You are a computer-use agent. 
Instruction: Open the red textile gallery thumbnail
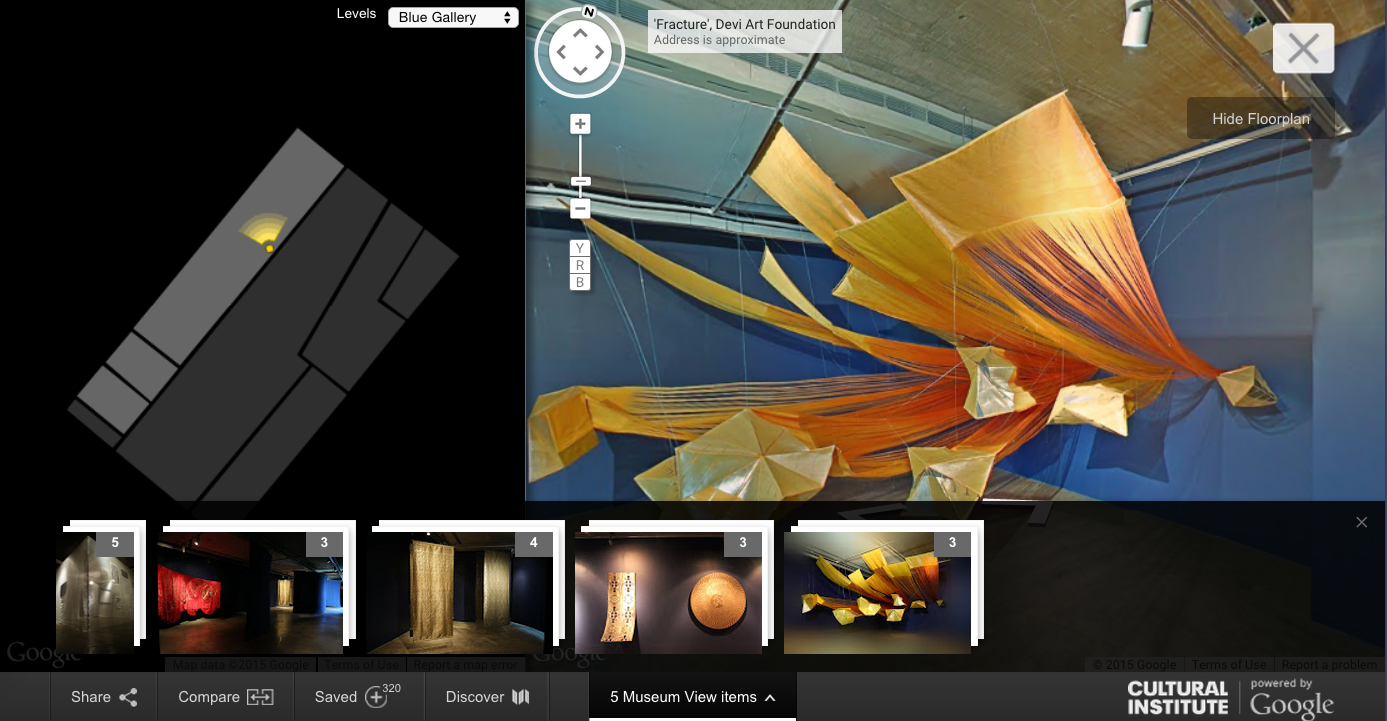pos(251,592)
